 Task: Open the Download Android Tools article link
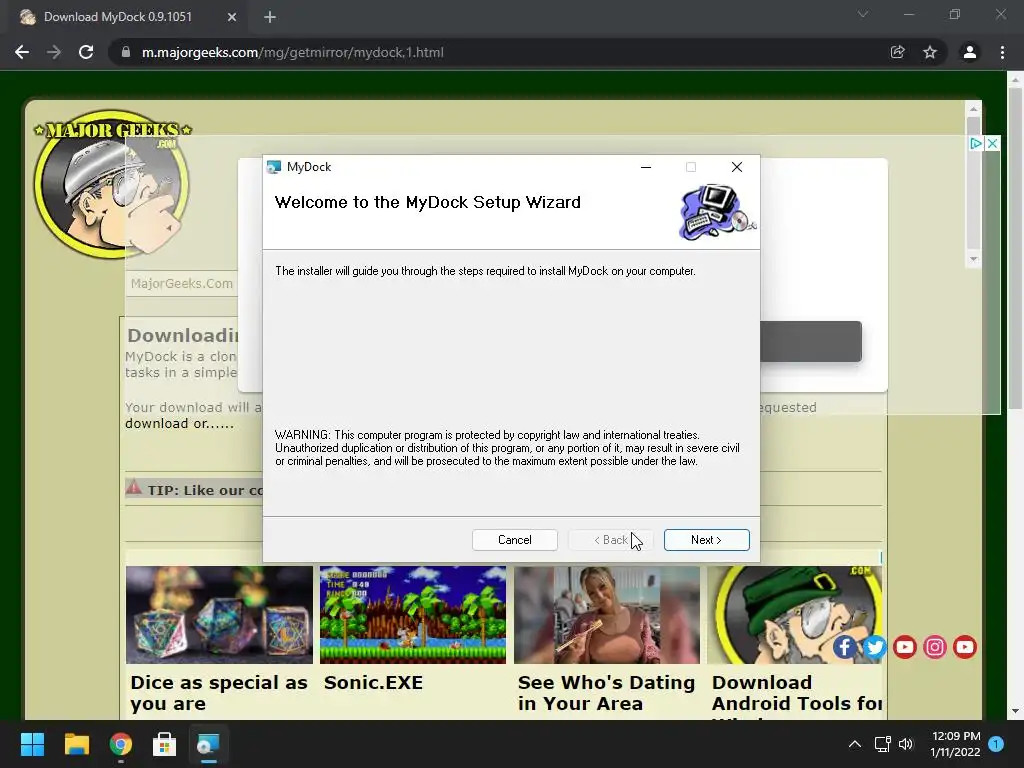coord(797,693)
